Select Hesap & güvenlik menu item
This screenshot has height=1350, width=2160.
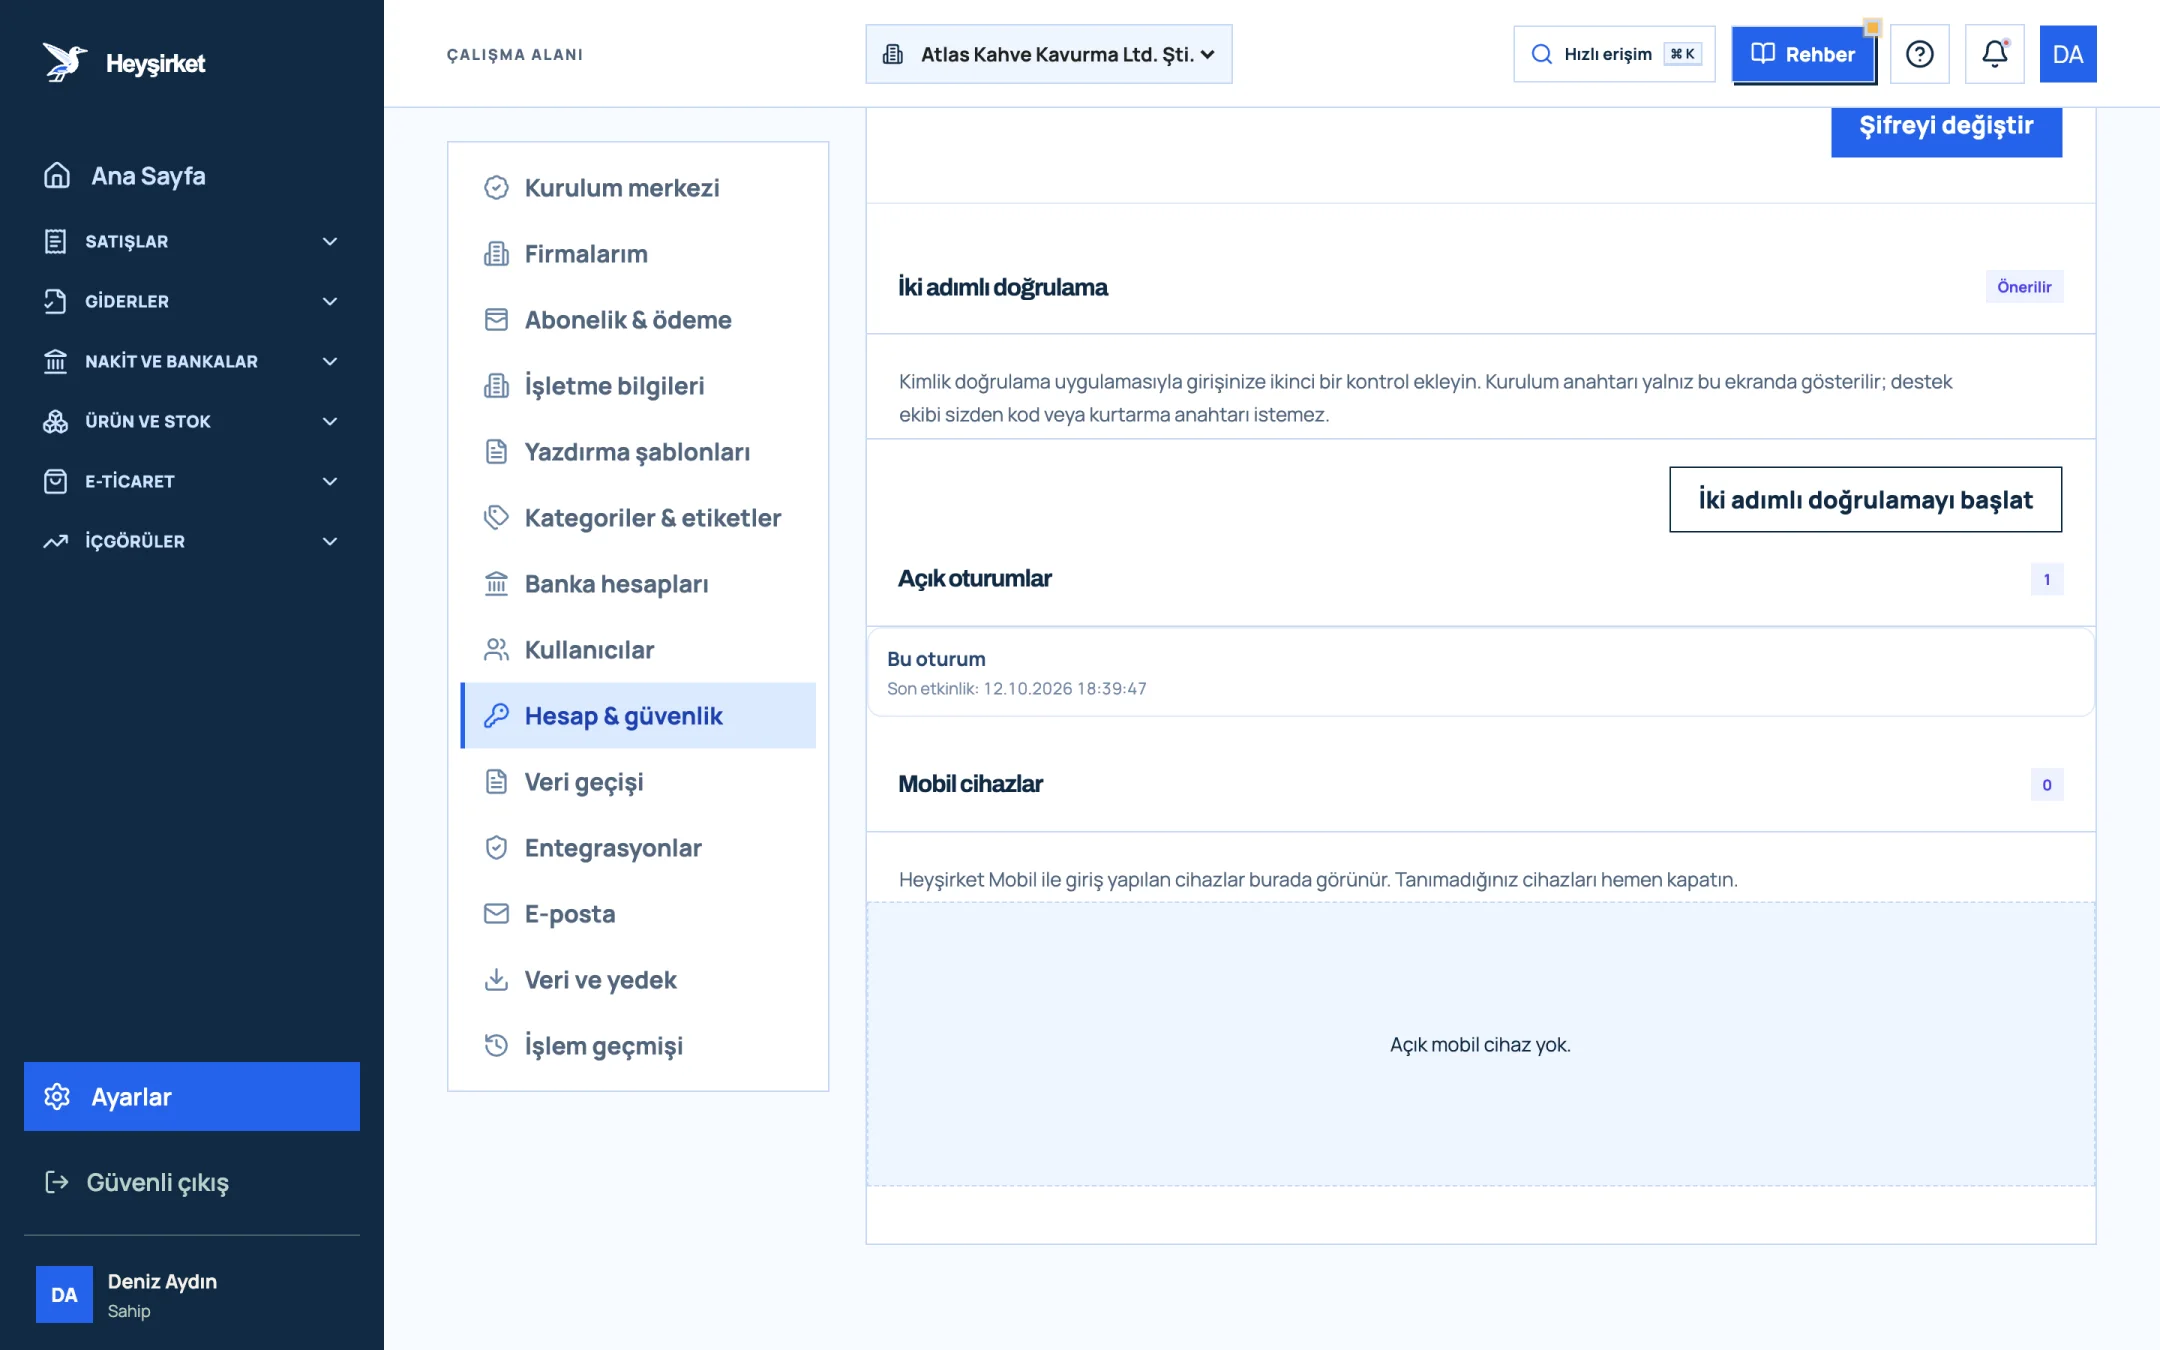click(x=638, y=715)
